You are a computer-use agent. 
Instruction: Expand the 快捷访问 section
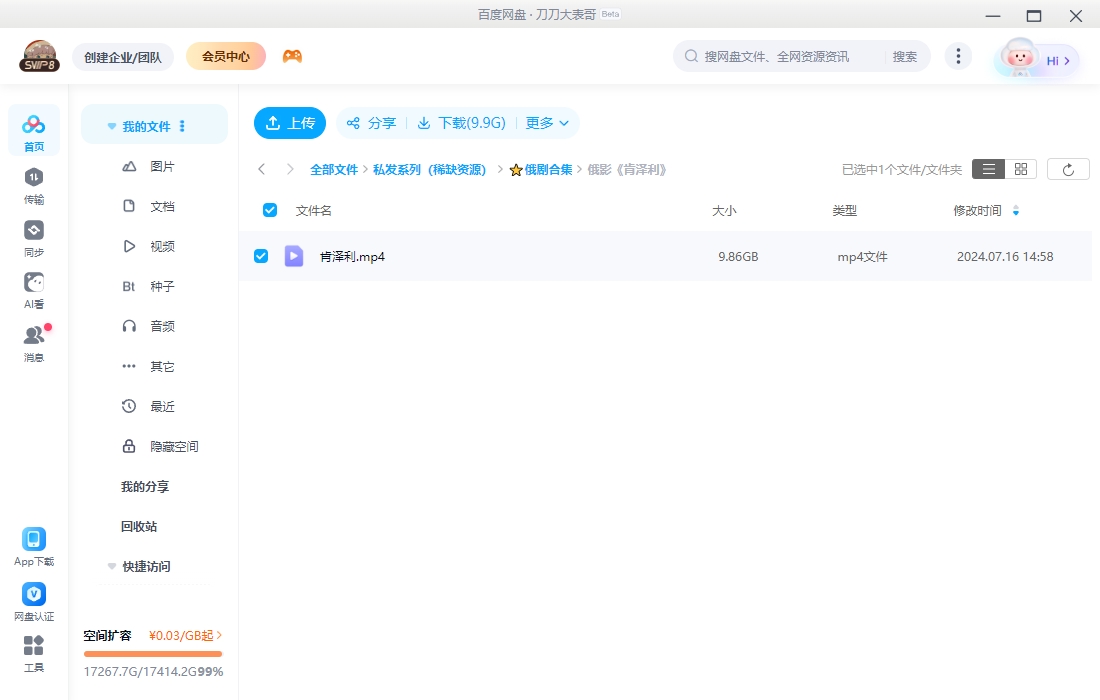[111, 566]
